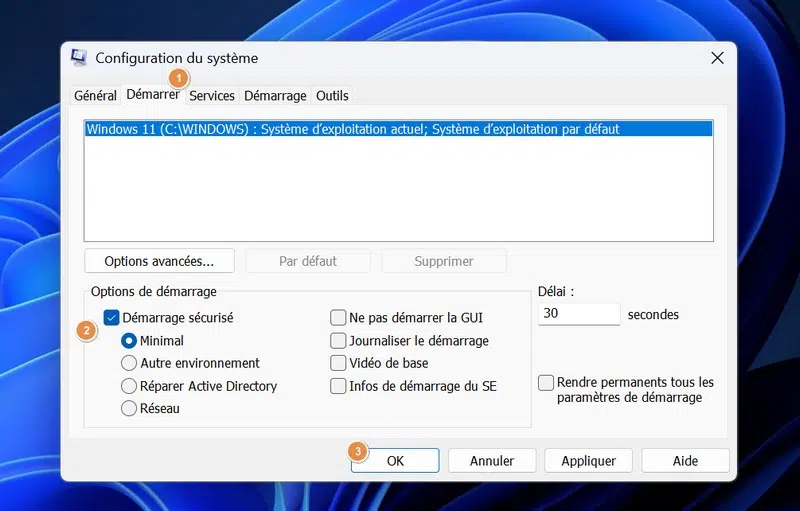800x511 pixels.
Task: Check Rendre permanents tous les paramètres
Action: [546, 382]
